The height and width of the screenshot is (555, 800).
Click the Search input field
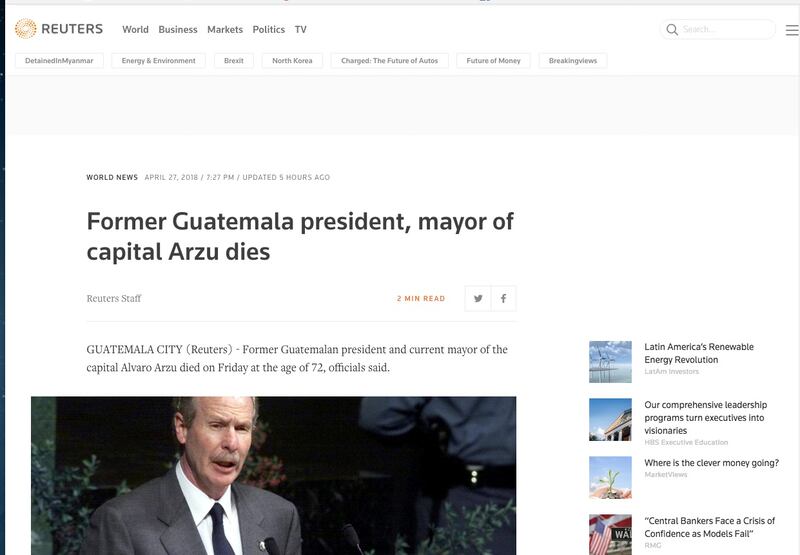pos(718,30)
